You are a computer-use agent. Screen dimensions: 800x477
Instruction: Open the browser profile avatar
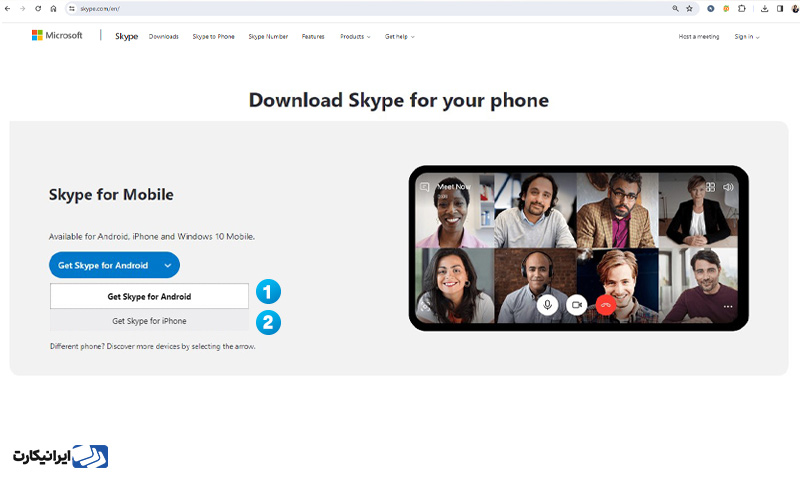click(x=795, y=9)
